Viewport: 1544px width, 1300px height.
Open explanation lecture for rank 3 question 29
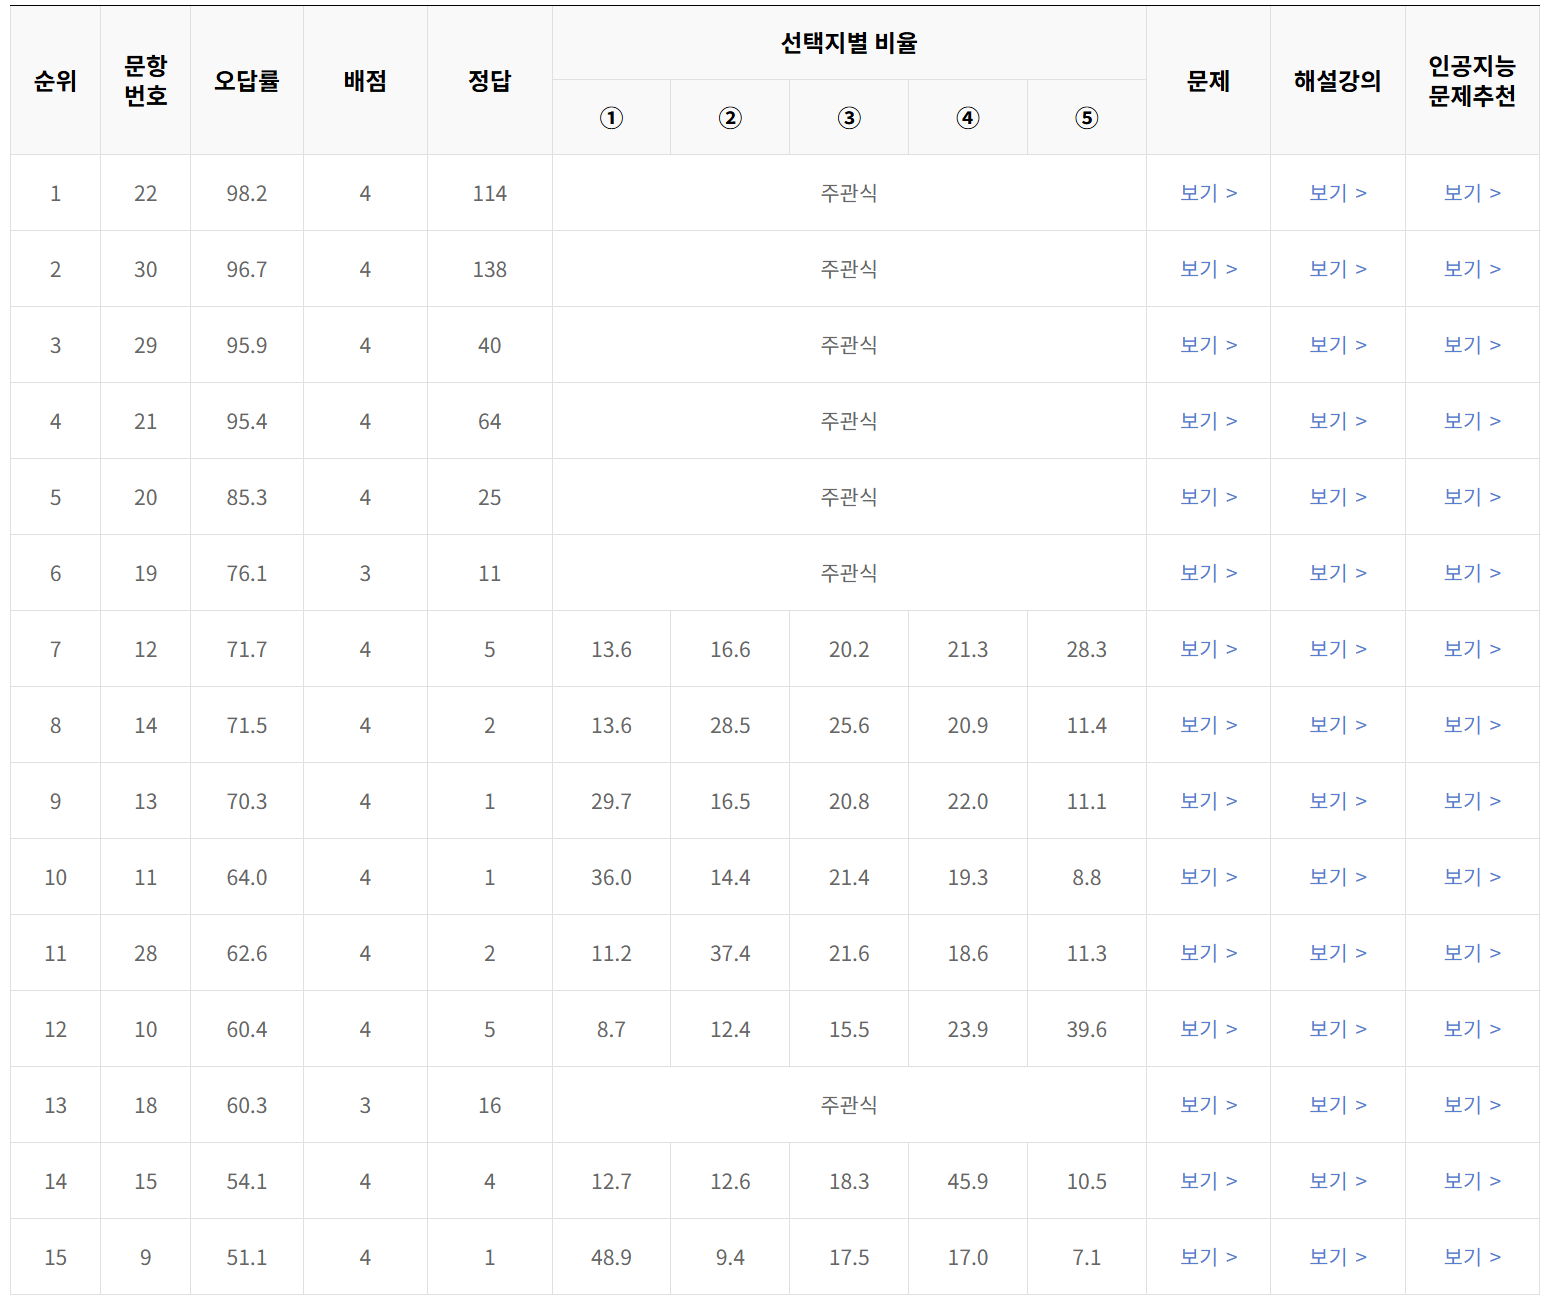pos(1337,345)
